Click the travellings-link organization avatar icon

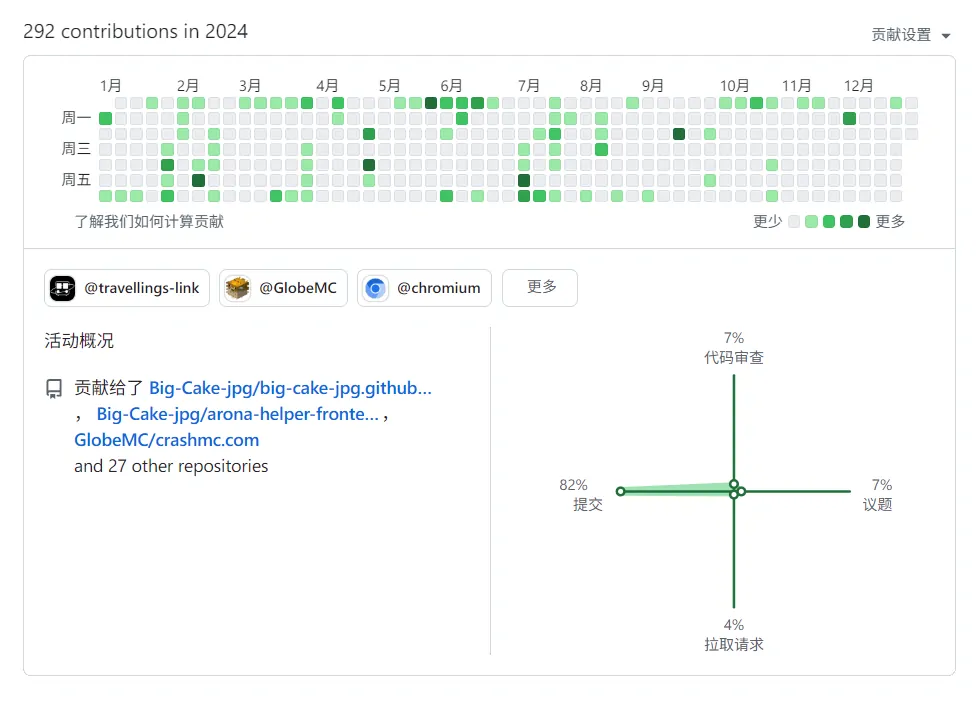pyautogui.click(x=62, y=288)
